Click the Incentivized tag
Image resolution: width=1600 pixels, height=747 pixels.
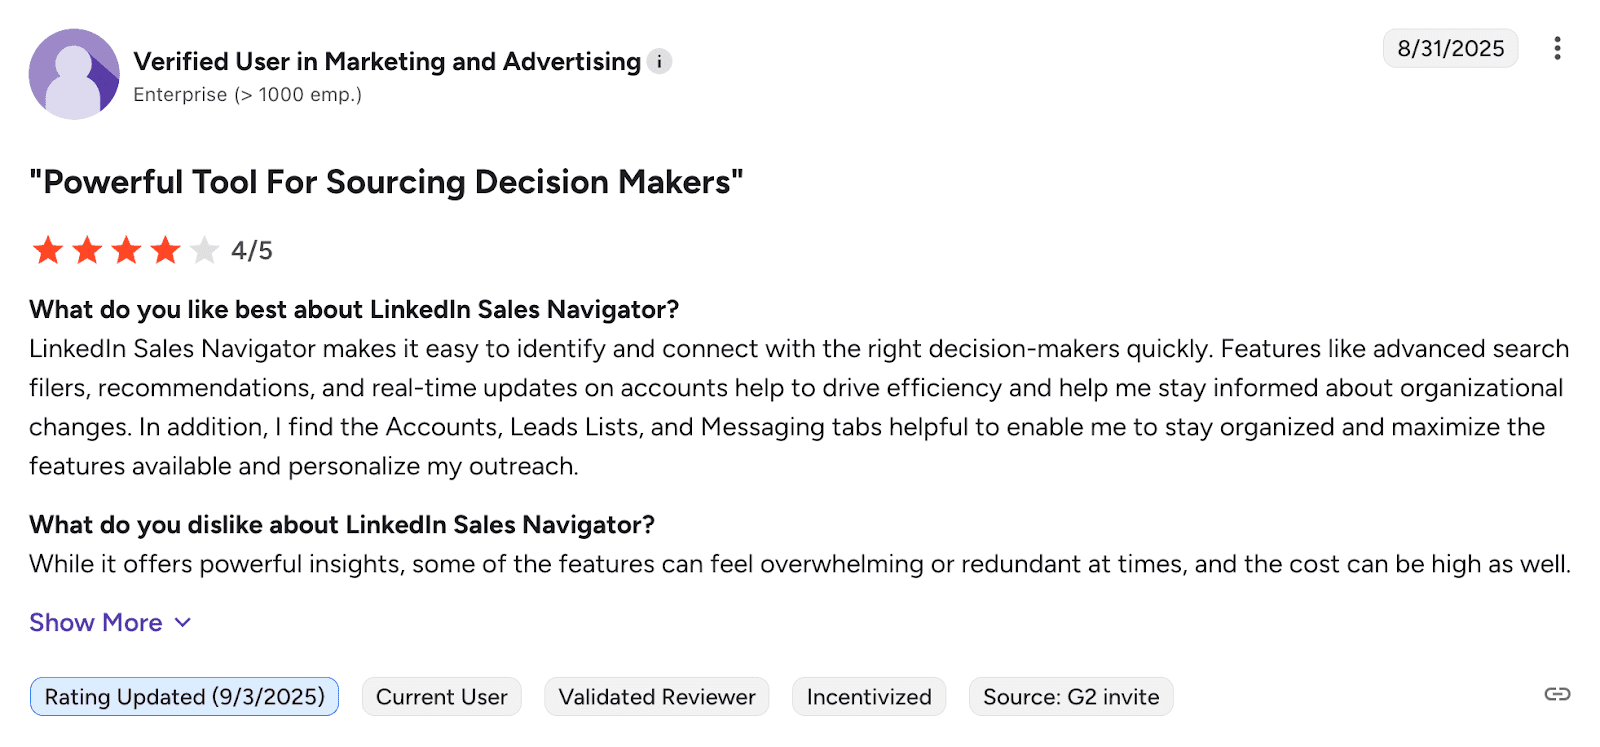click(x=868, y=697)
